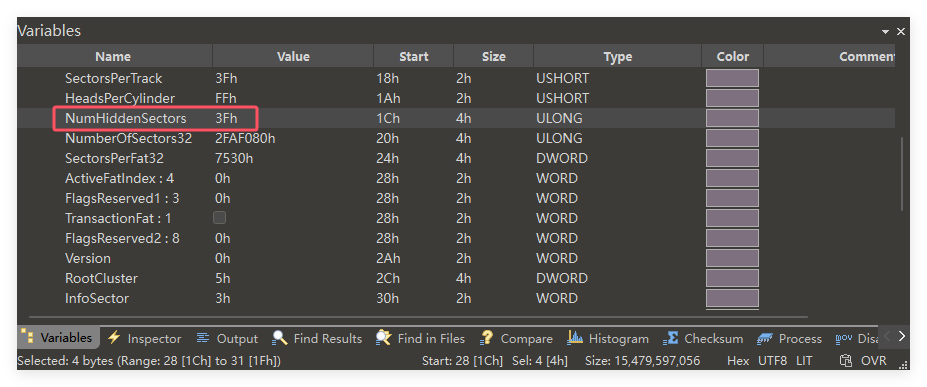The height and width of the screenshot is (387, 927).
Task: Select the NumHiddenSectors row
Action: 455,118
